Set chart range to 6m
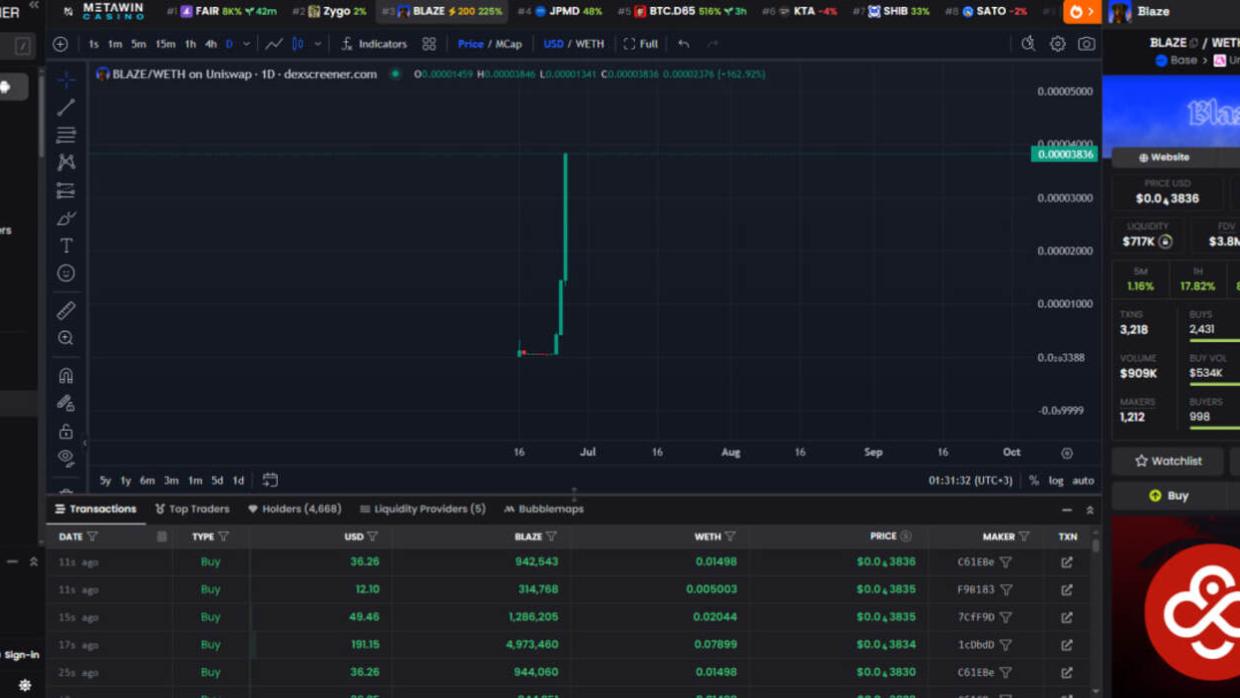 (147, 480)
